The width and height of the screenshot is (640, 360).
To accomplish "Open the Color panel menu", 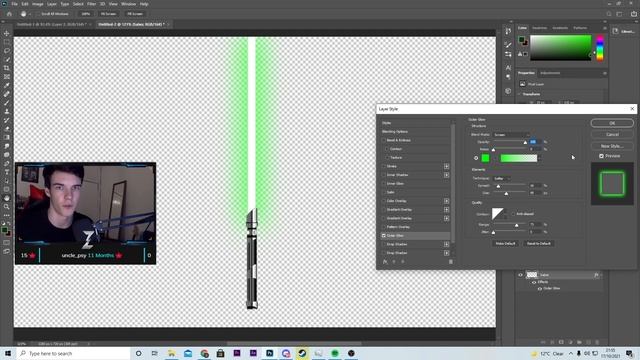I will click(604, 28).
